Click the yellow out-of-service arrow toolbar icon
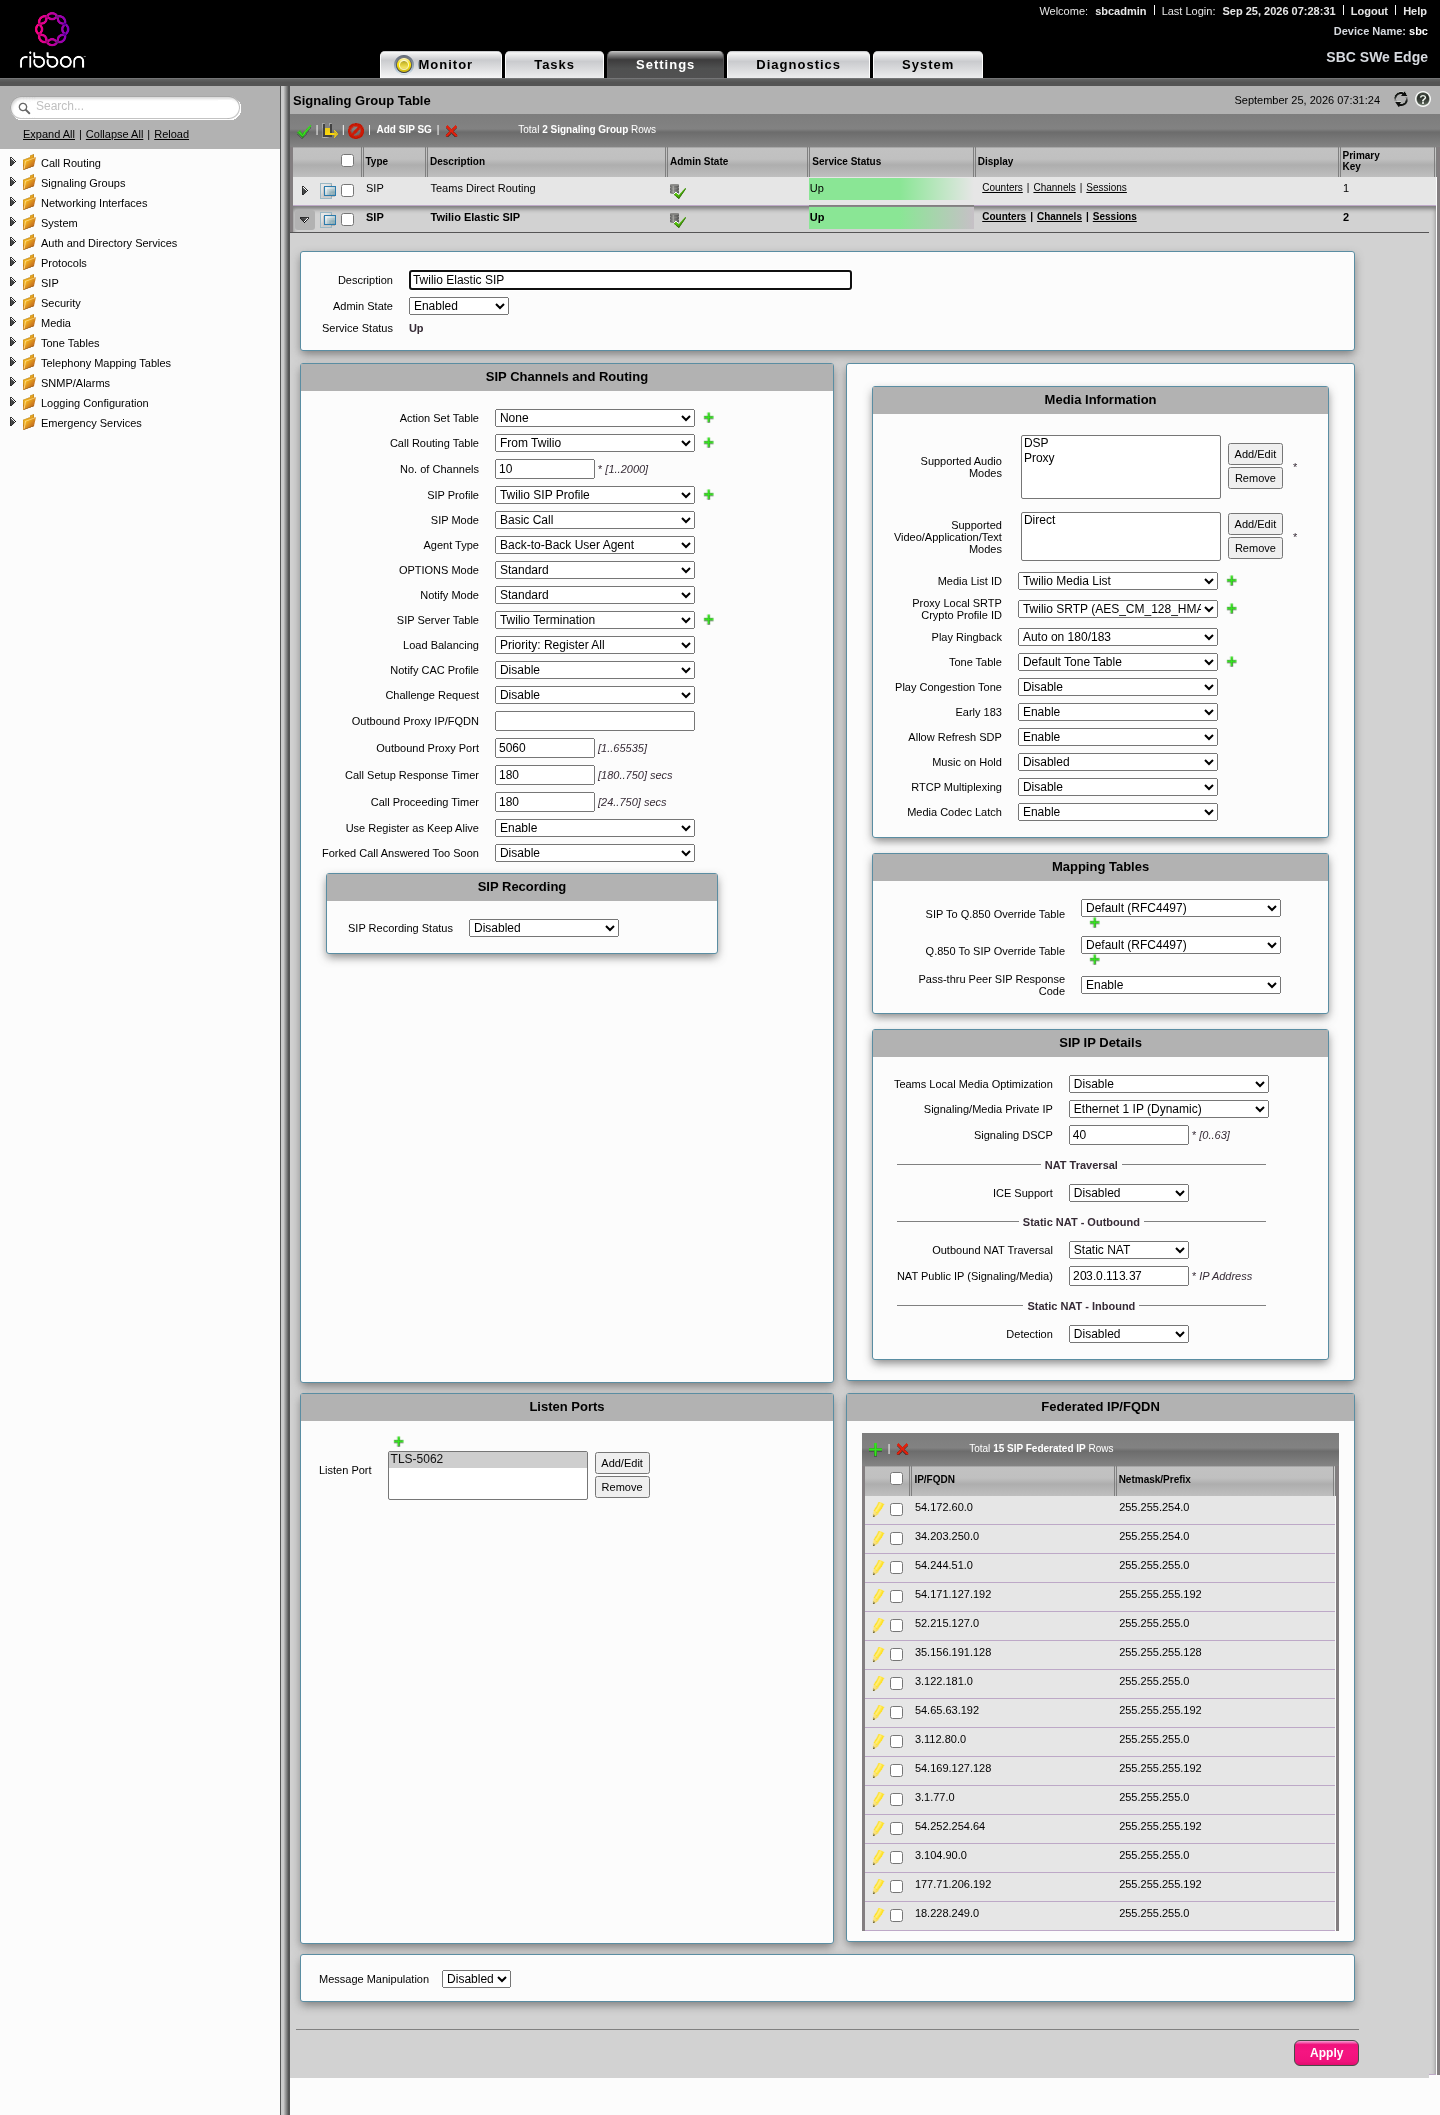1440x2115 pixels. click(330, 131)
